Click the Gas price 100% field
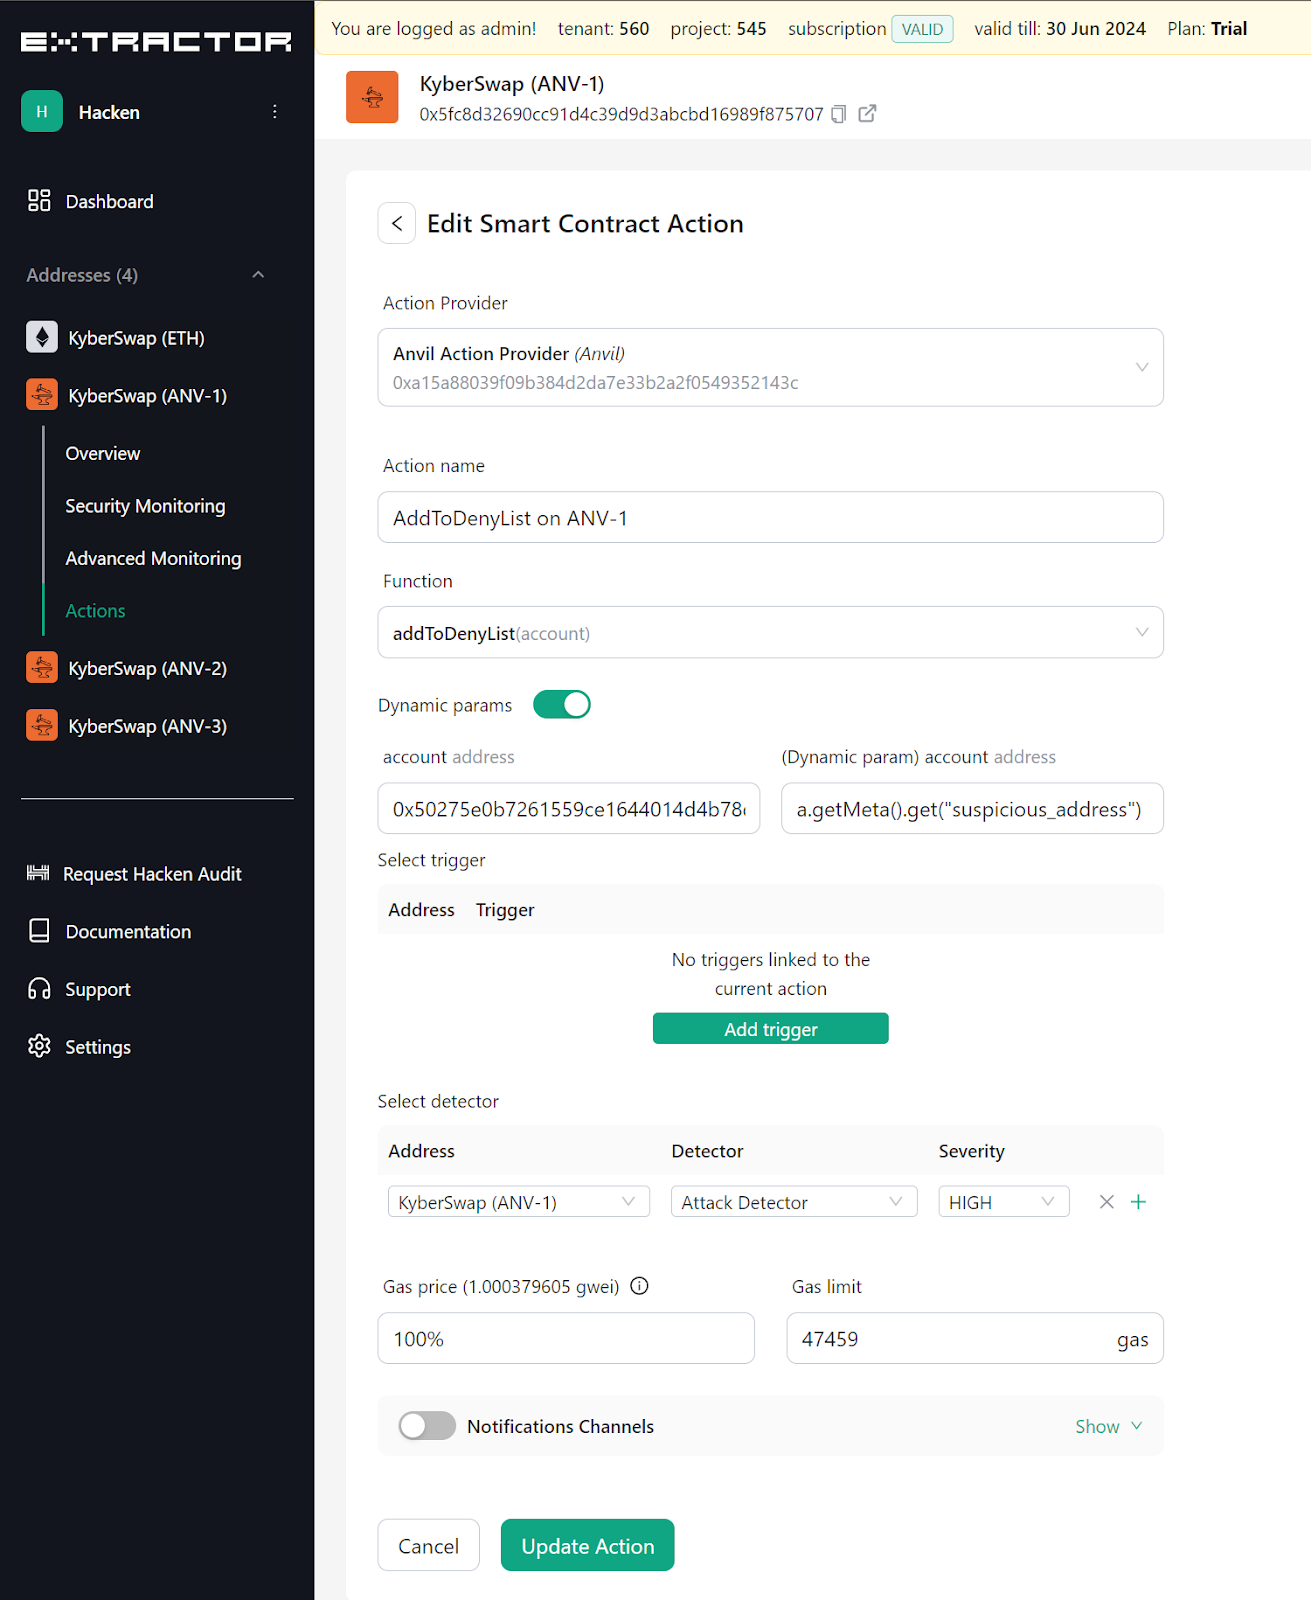Viewport: 1311px width, 1600px height. point(566,1338)
